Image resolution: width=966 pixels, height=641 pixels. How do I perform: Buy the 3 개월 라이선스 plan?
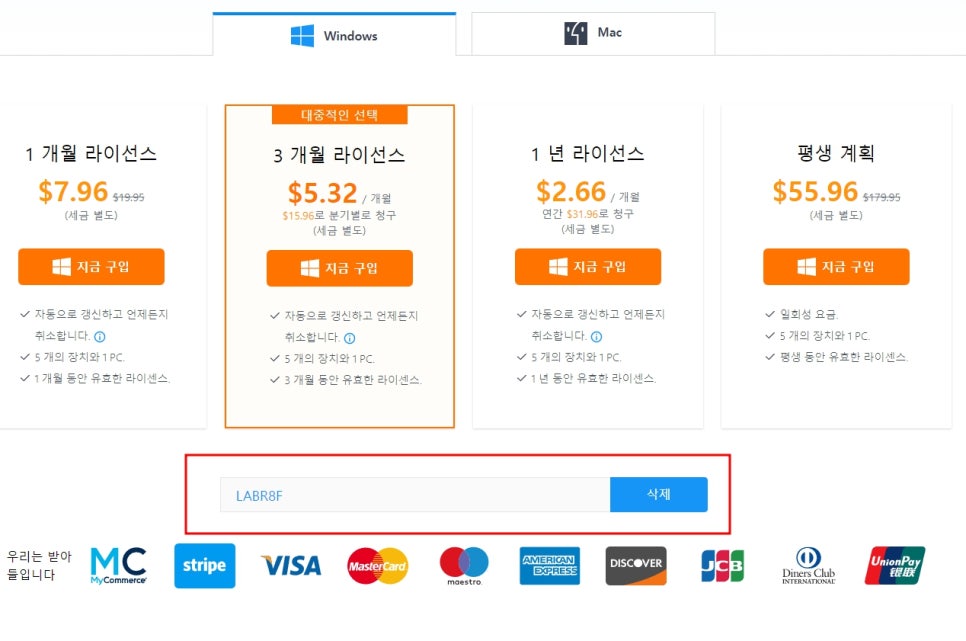pyautogui.click(x=339, y=268)
